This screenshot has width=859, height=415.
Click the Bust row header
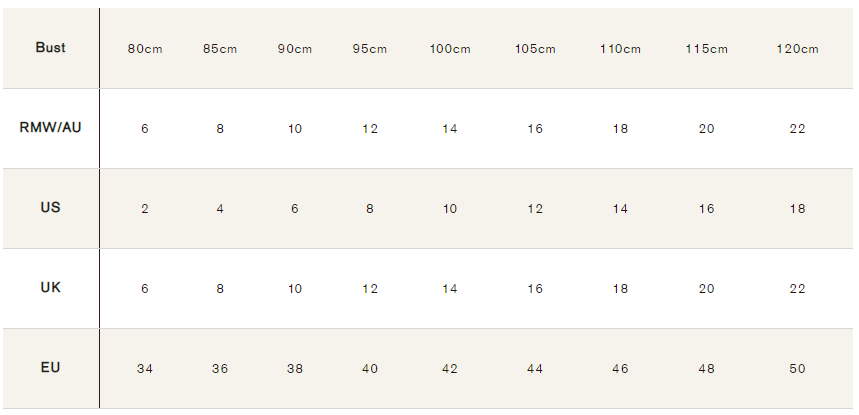50,48
